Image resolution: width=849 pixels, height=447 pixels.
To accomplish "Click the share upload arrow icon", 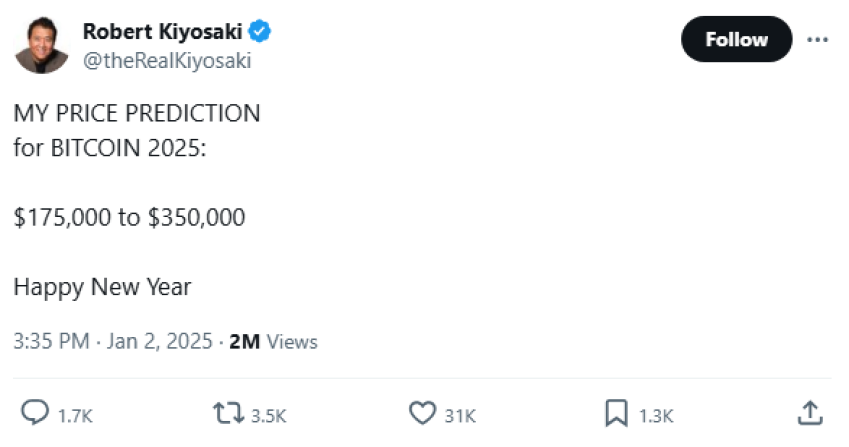I will coord(810,412).
